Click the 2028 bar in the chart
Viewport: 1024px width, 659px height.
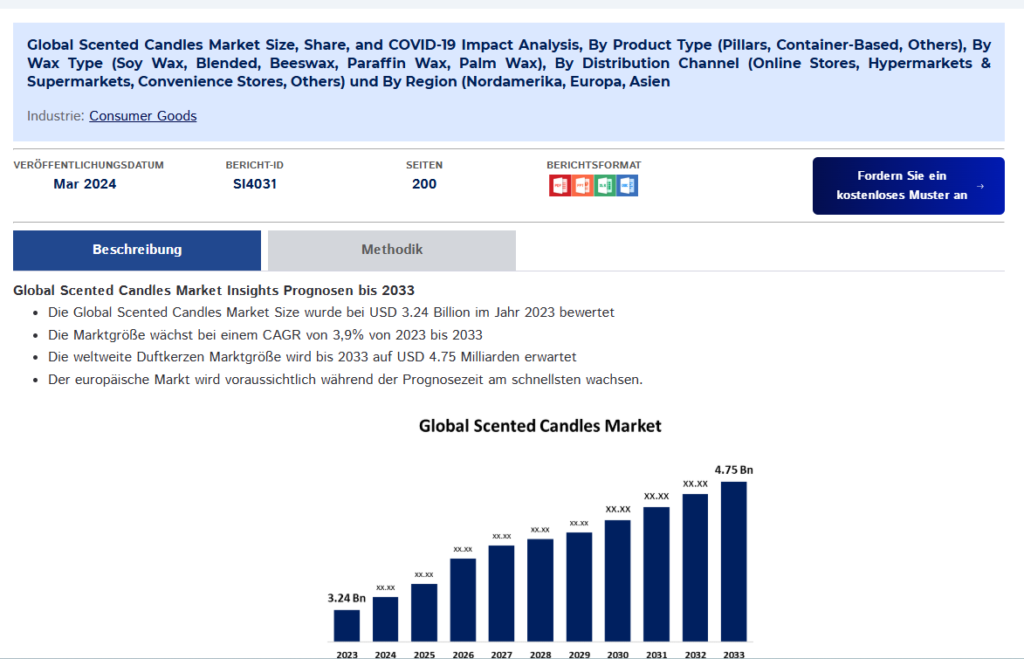pos(540,590)
